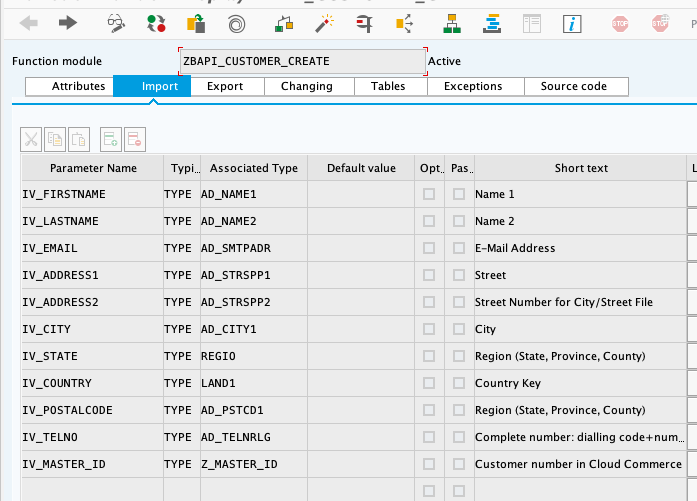This screenshot has width=697, height=501.
Task: Click the Active/Inactive toggle icon
Action: [x=156, y=23]
